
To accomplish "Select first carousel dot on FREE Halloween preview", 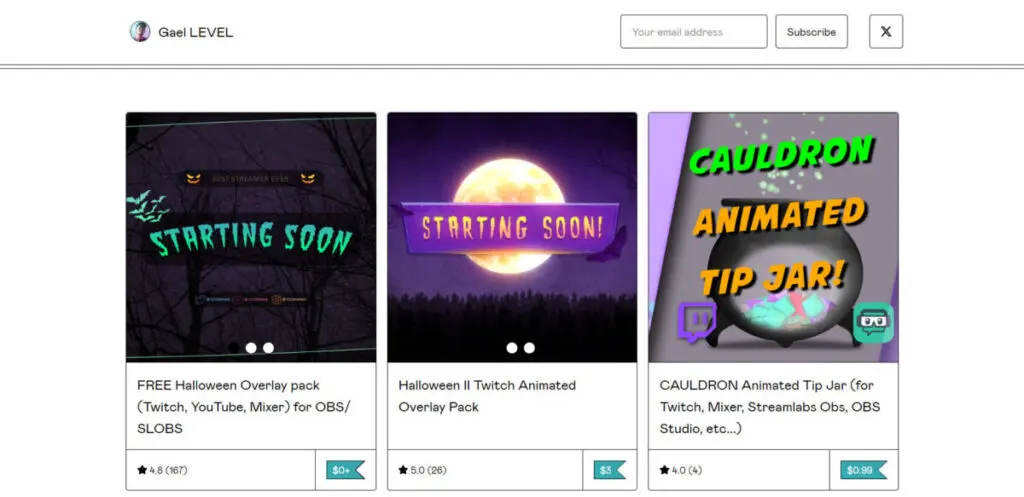I will point(251,348).
